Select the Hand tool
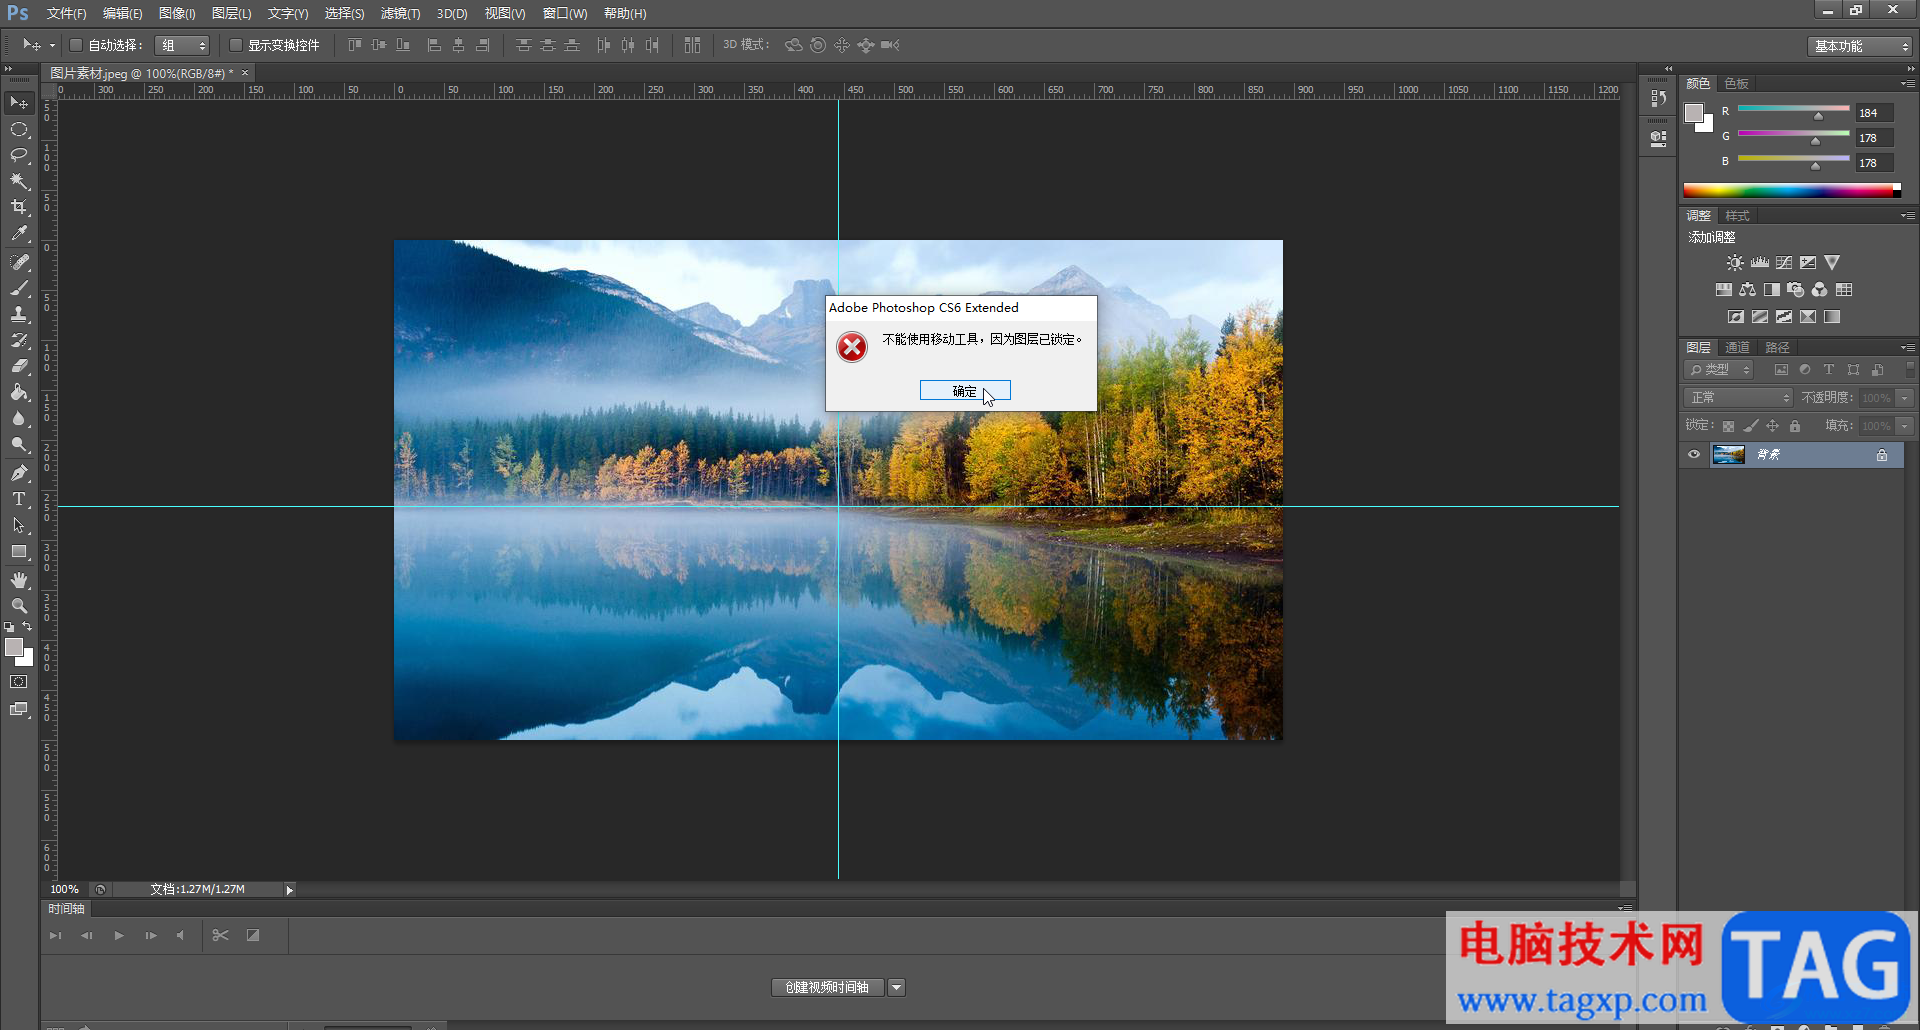The image size is (1920, 1030). pos(19,580)
